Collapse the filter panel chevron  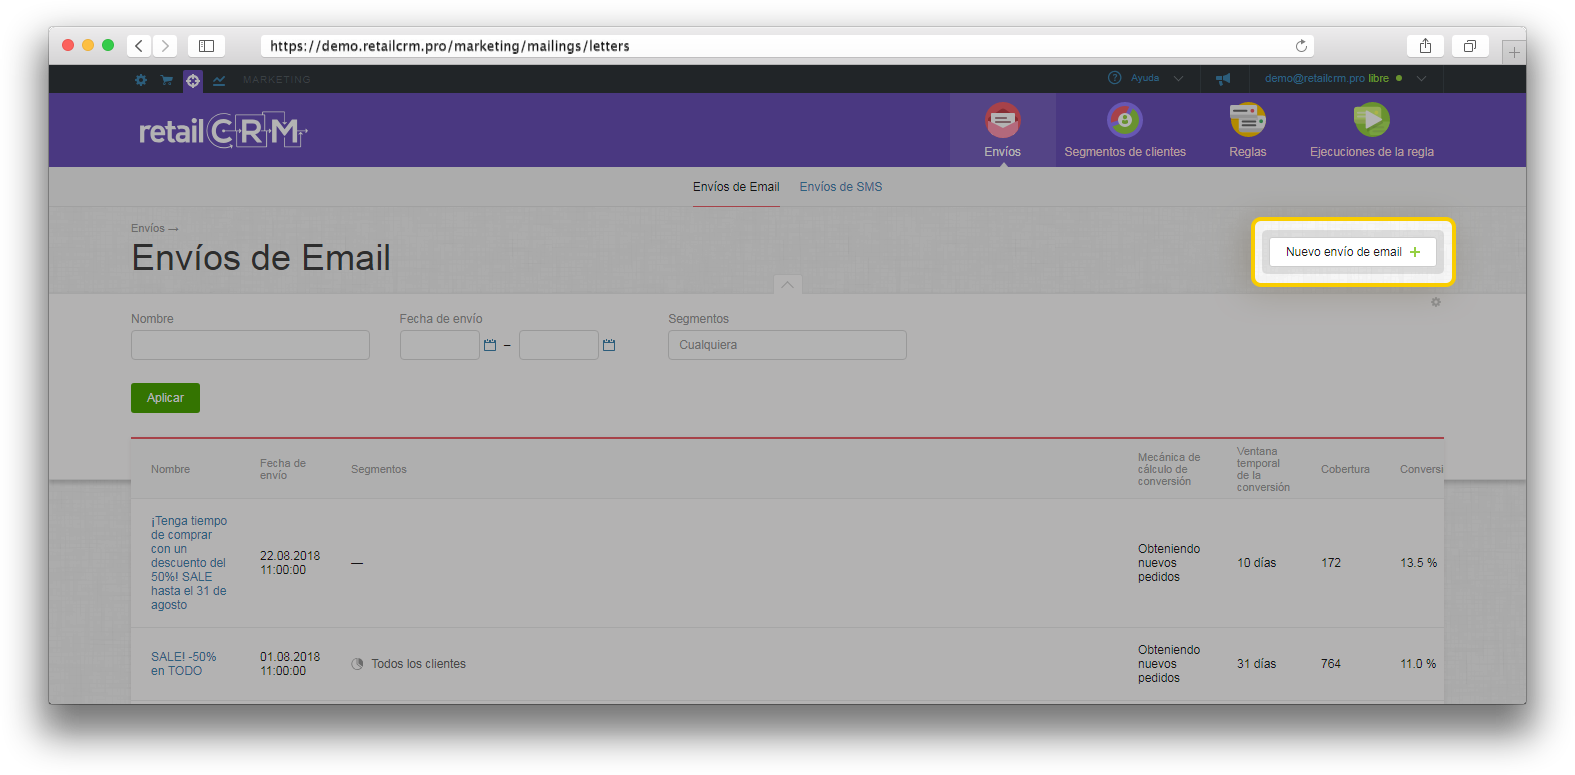point(788,285)
